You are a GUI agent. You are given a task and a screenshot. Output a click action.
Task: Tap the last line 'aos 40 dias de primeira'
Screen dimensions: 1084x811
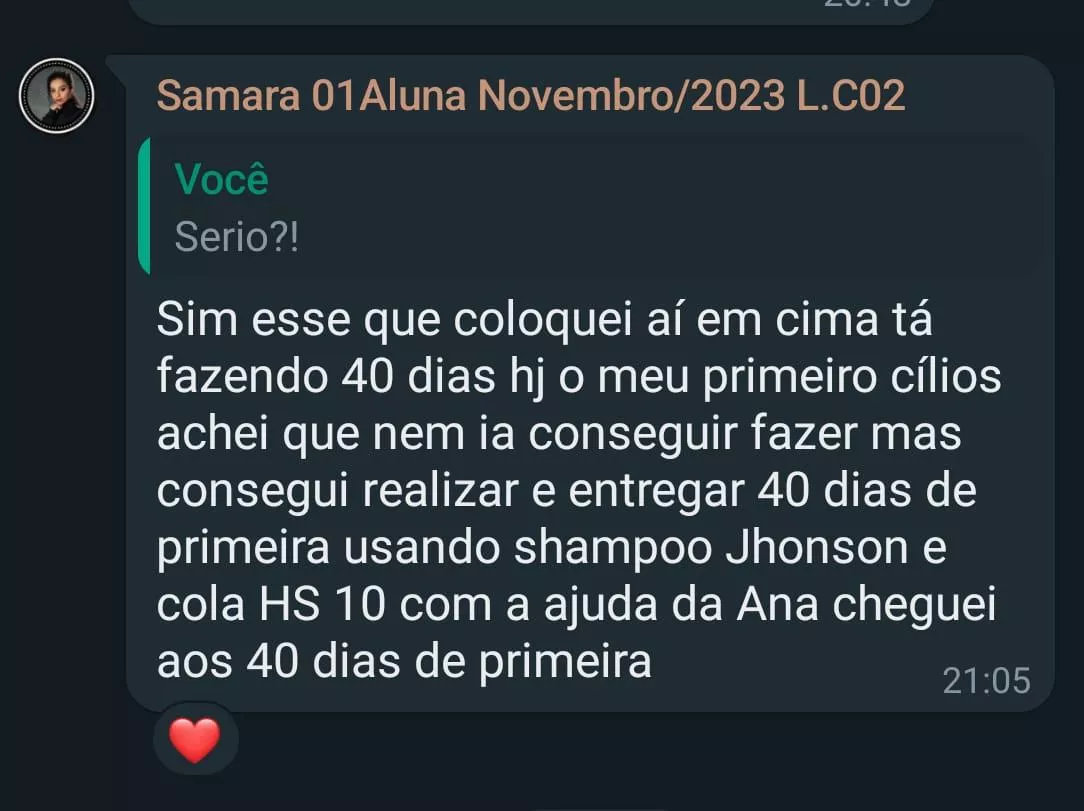(404, 662)
